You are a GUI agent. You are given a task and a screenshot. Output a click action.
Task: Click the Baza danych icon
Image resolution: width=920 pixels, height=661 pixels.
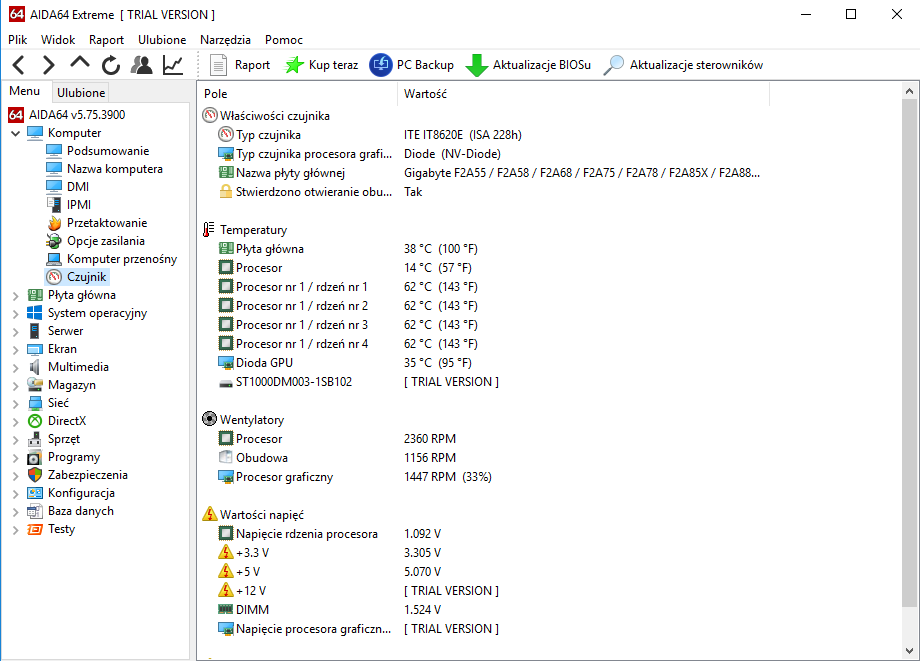pyautogui.click(x=35, y=511)
